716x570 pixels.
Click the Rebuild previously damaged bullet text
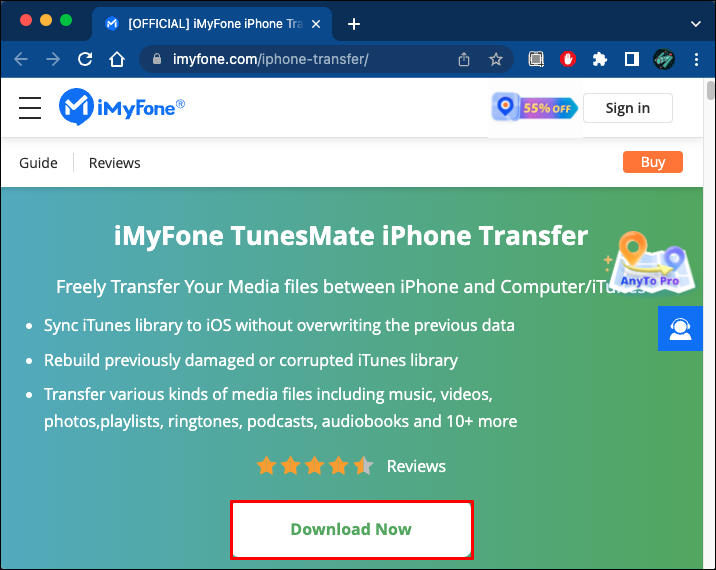point(251,360)
